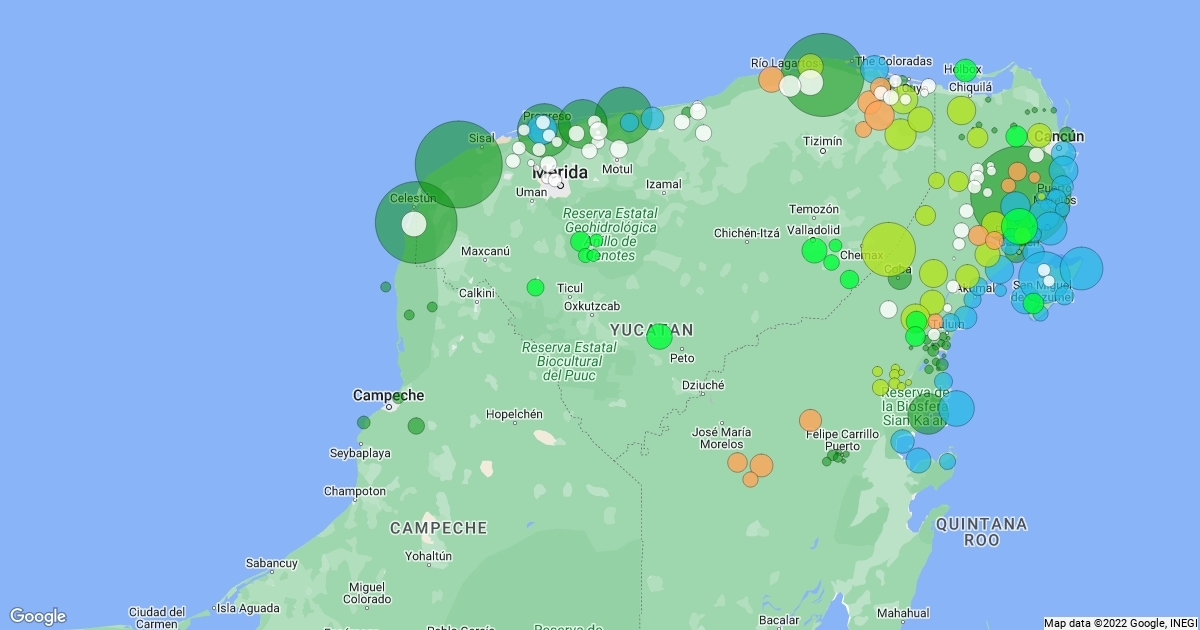Click the Cancún city label
The width and height of the screenshot is (1200, 630).
point(1058,136)
